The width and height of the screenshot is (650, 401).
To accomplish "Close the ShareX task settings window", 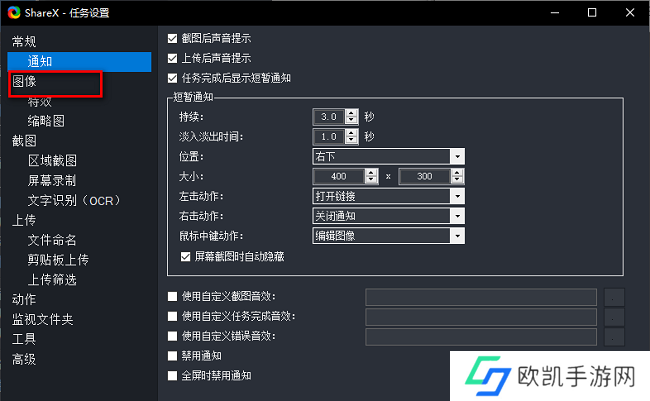I will pyautogui.click(x=630, y=12).
